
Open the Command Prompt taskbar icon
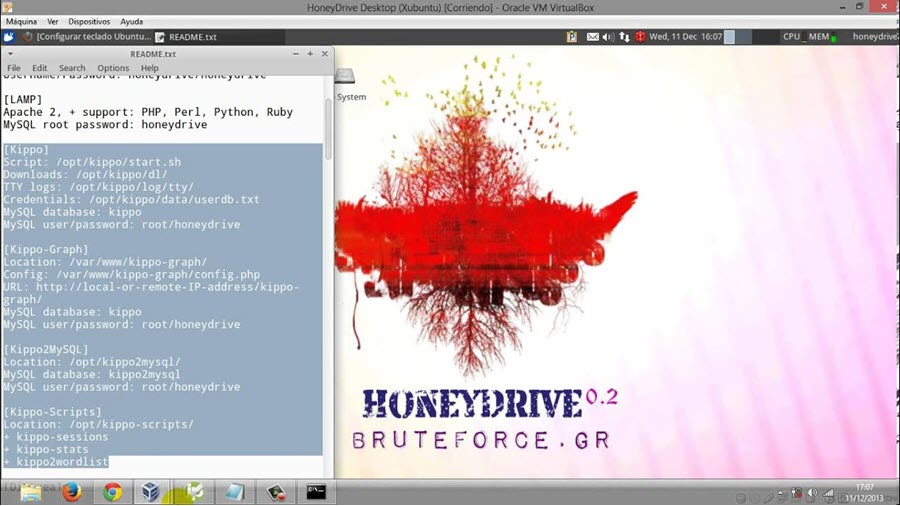(316, 492)
